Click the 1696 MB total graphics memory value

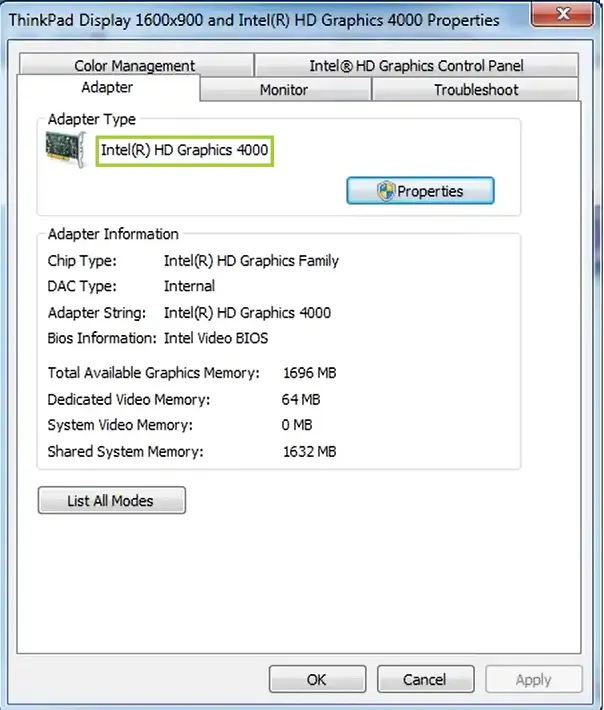309,373
